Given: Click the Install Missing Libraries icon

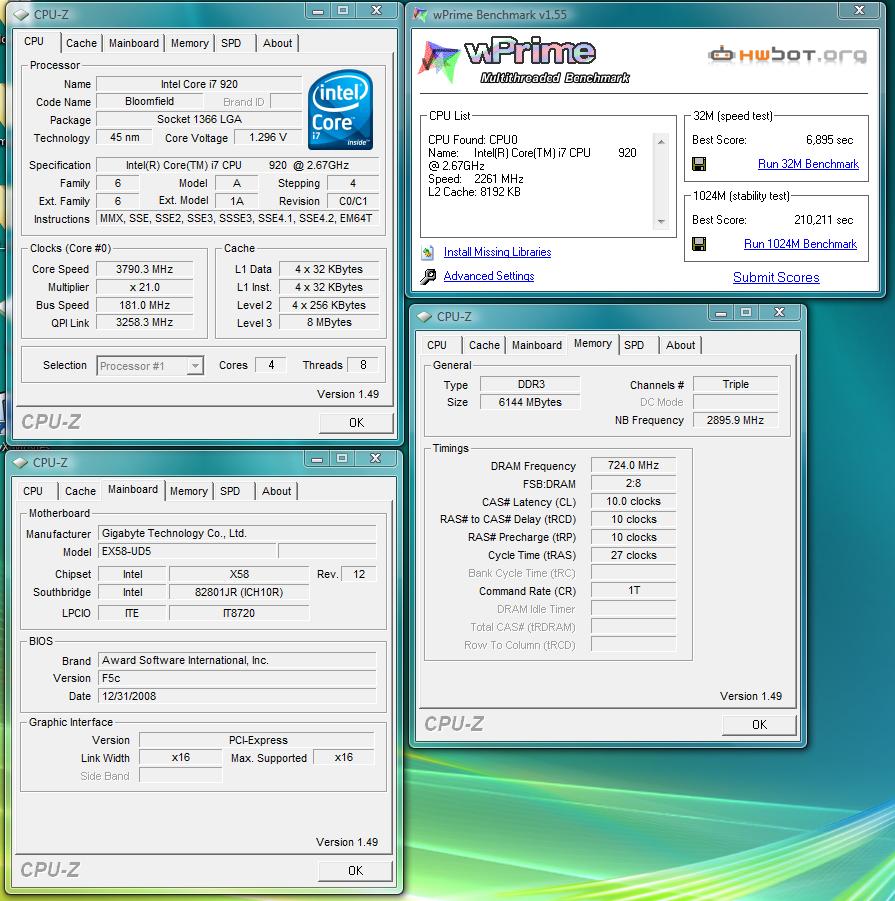Looking at the screenshot, I should tap(427, 252).
